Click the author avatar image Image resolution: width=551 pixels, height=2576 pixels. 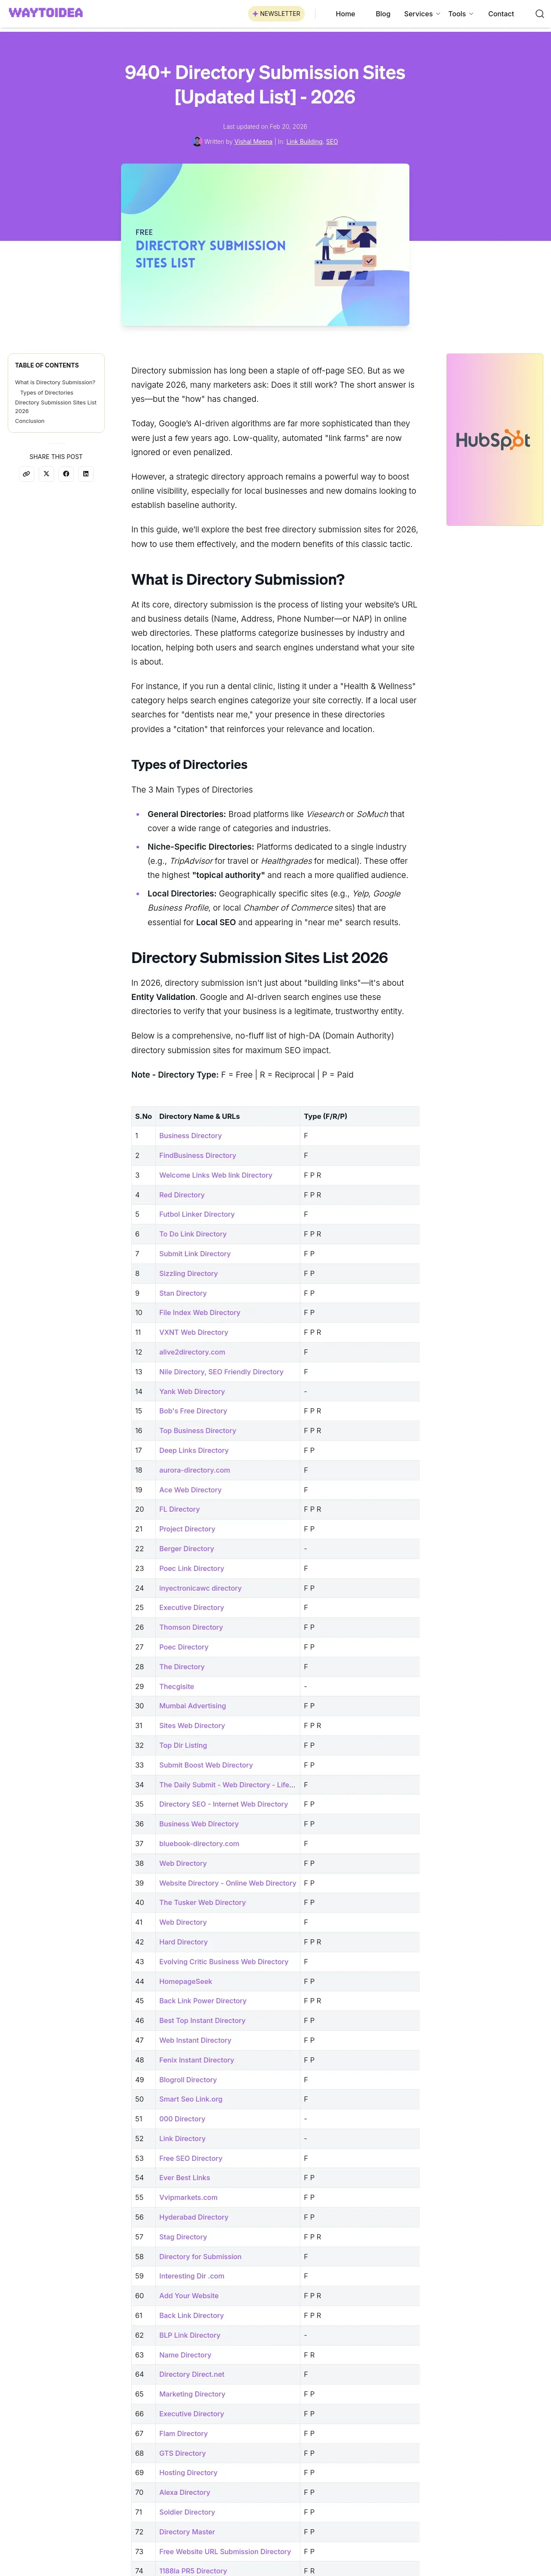197,142
